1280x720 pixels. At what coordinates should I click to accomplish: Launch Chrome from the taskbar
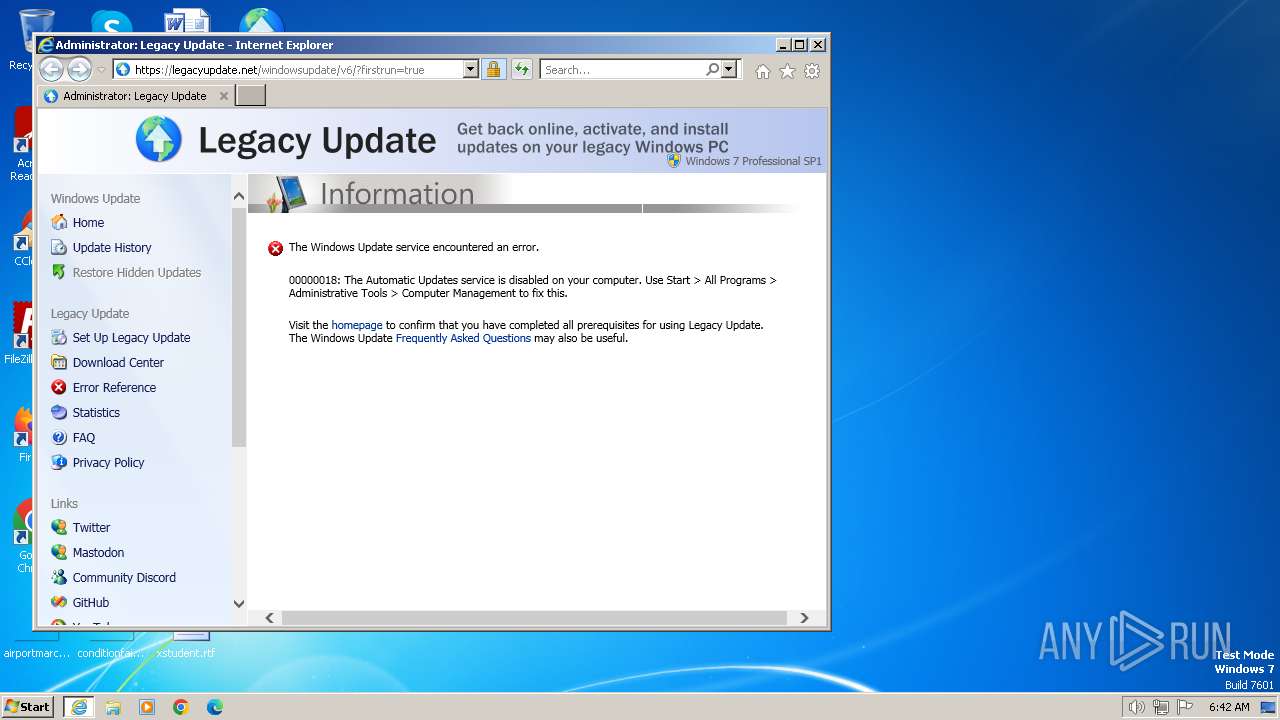(x=181, y=707)
